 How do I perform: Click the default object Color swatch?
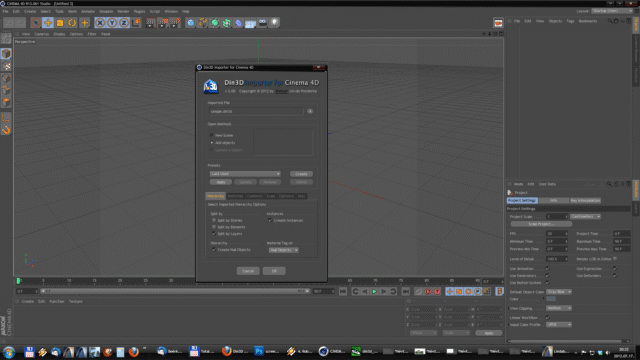coord(551,299)
